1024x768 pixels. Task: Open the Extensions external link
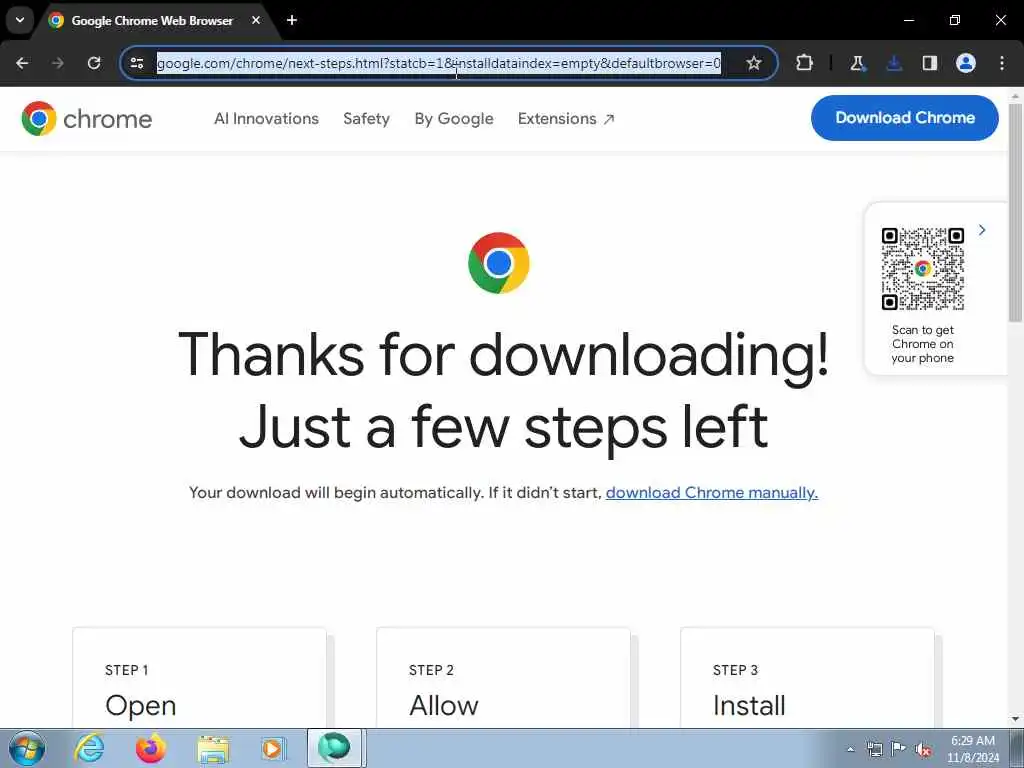(x=566, y=119)
